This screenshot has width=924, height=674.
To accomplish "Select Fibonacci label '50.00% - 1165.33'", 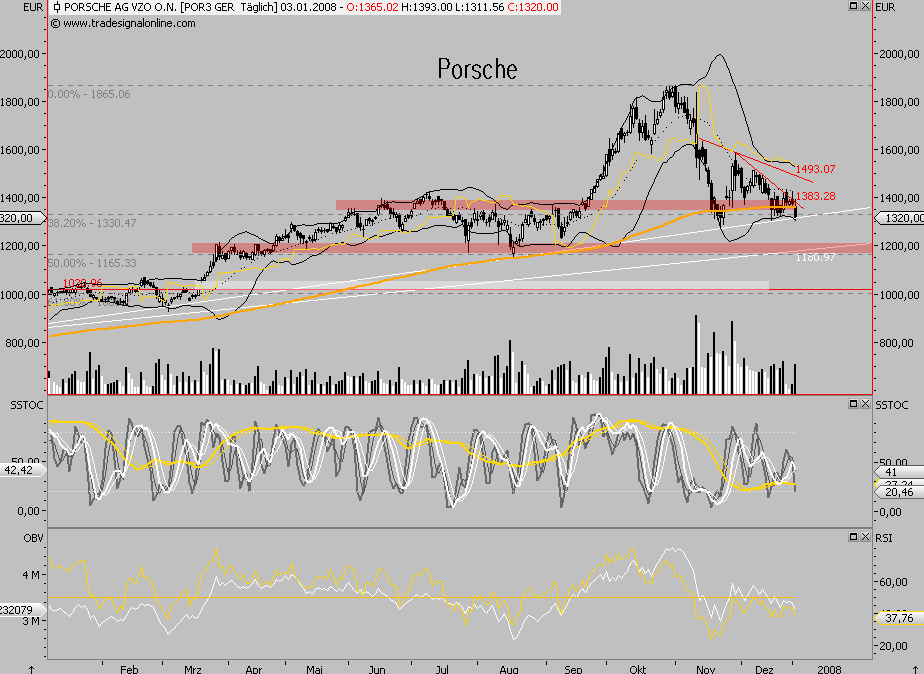I will click(92, 263).
